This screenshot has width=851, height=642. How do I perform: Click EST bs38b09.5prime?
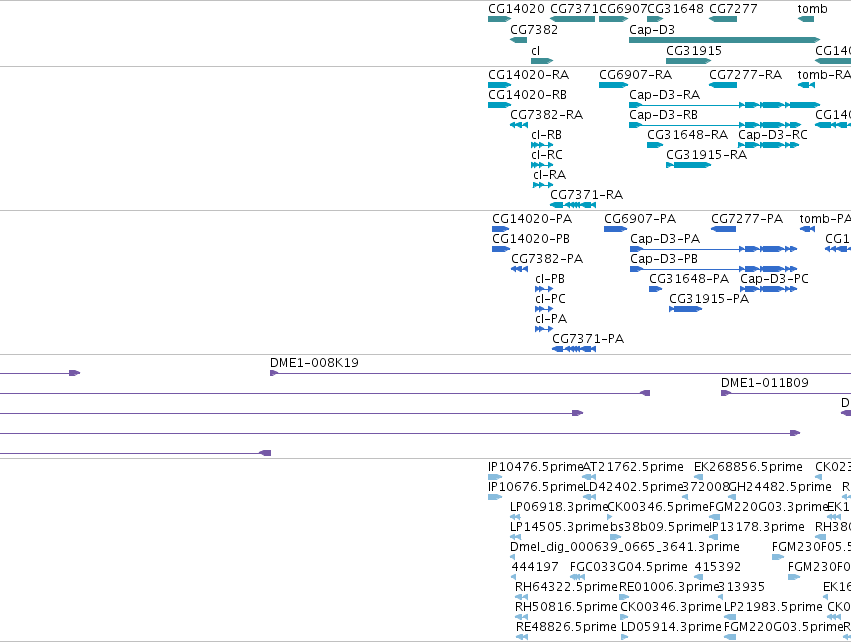pos(615,537)
